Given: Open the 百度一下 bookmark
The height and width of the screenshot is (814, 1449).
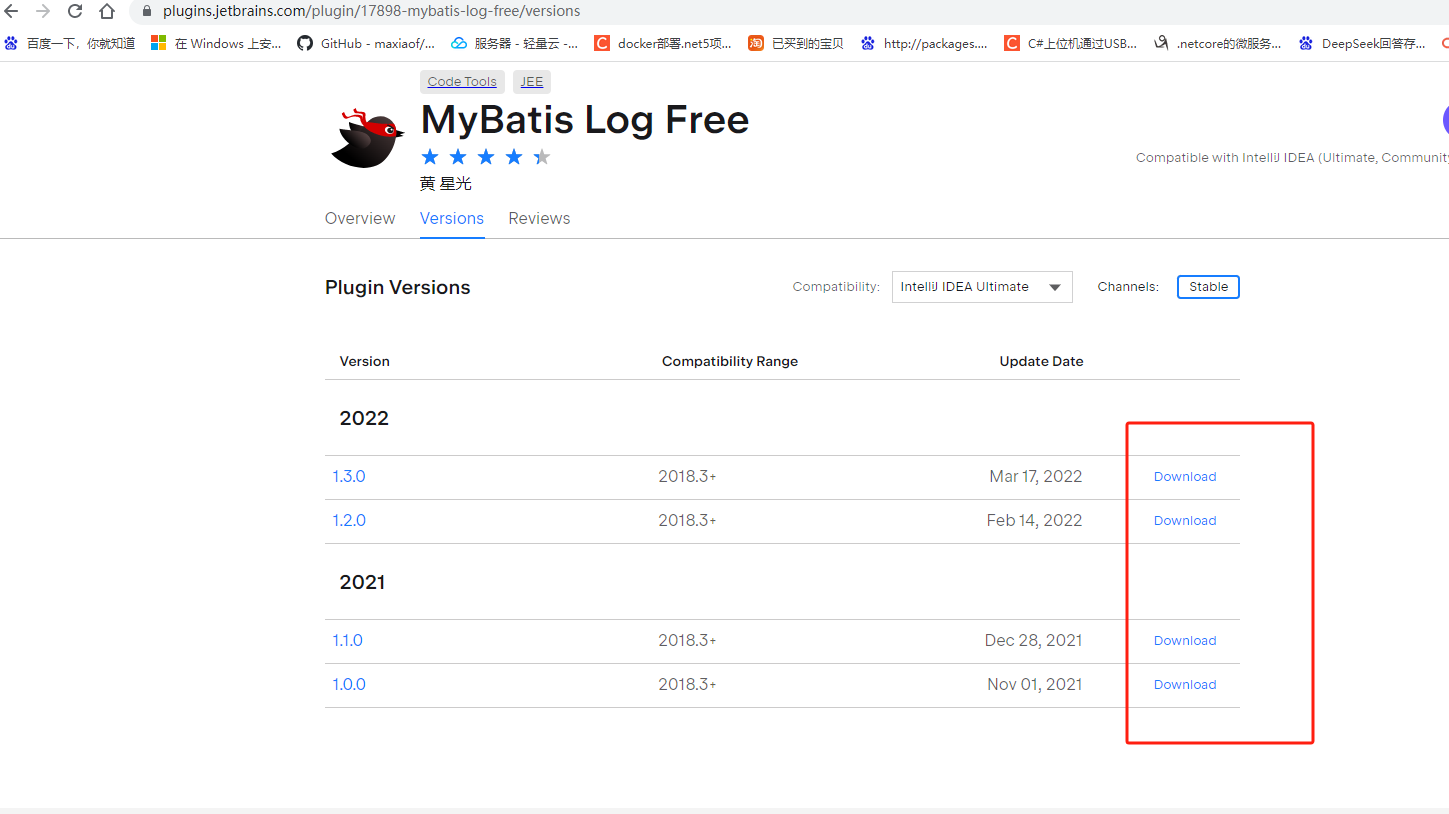Looking at the screenshot, I should tap(70, 43).
